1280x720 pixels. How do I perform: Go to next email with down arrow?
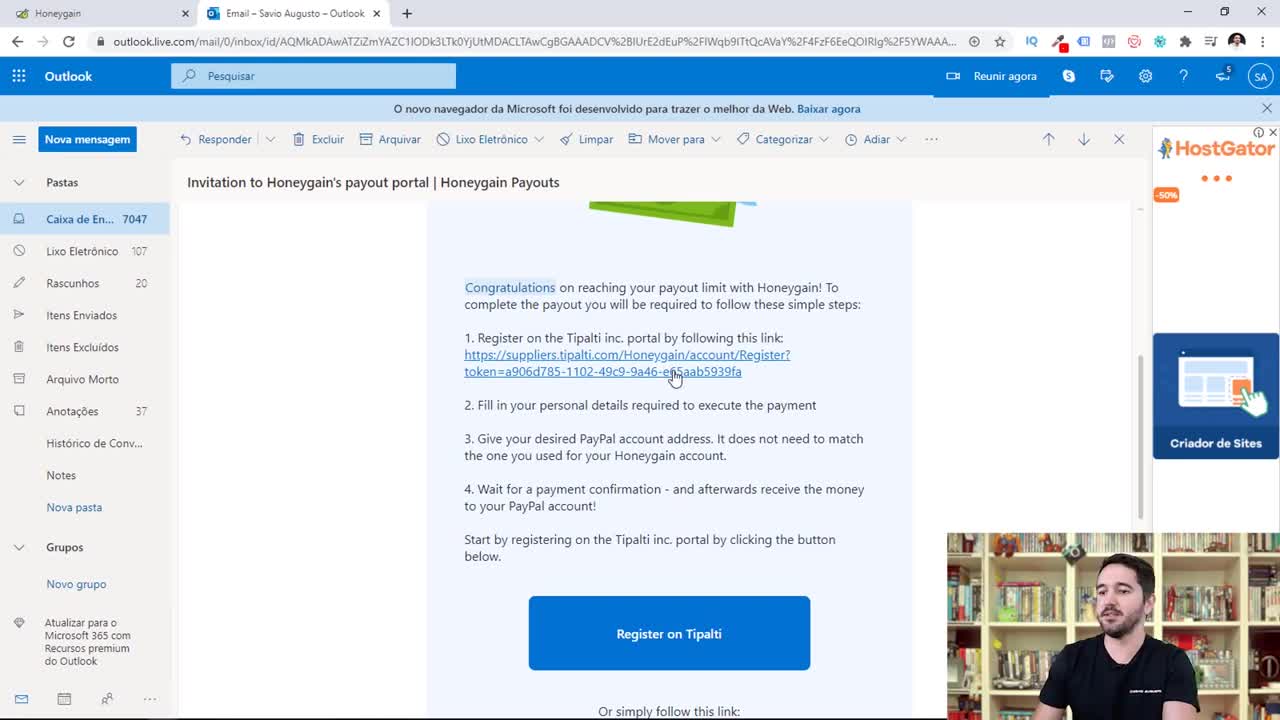pos(1084,139)
